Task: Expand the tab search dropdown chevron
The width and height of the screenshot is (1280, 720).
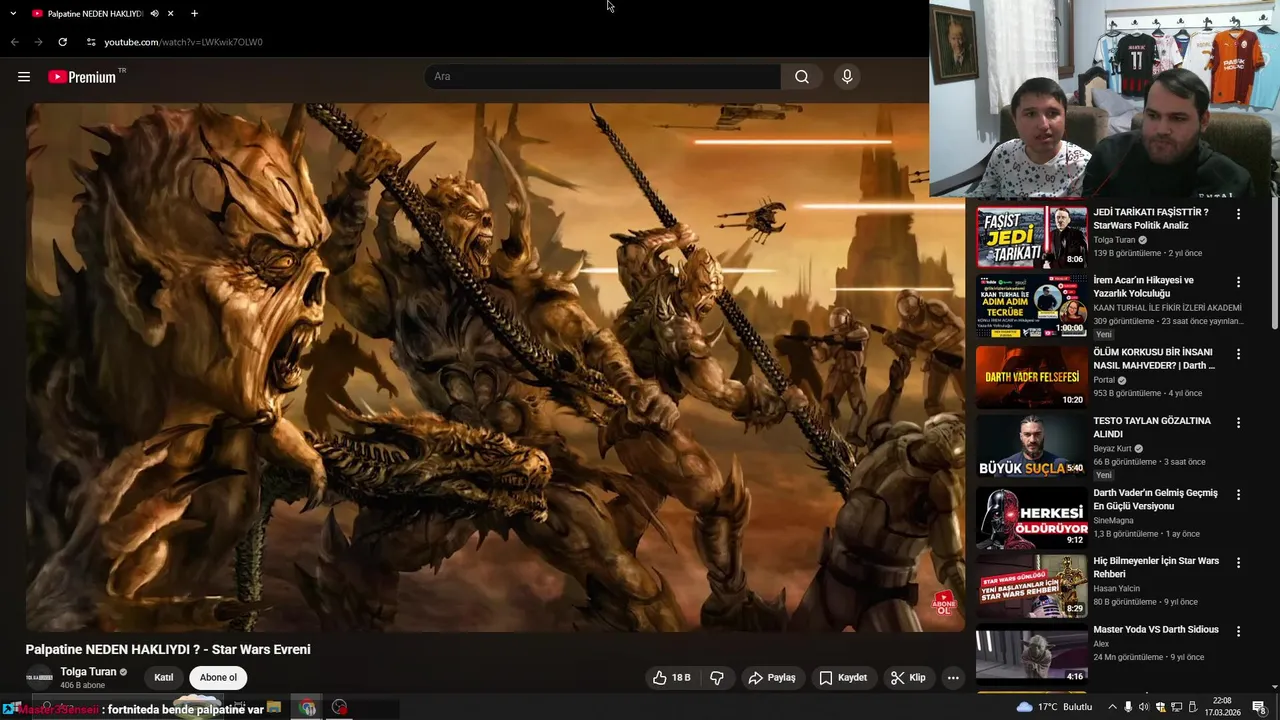Action: pyautogui.click(x=13, y=14)
